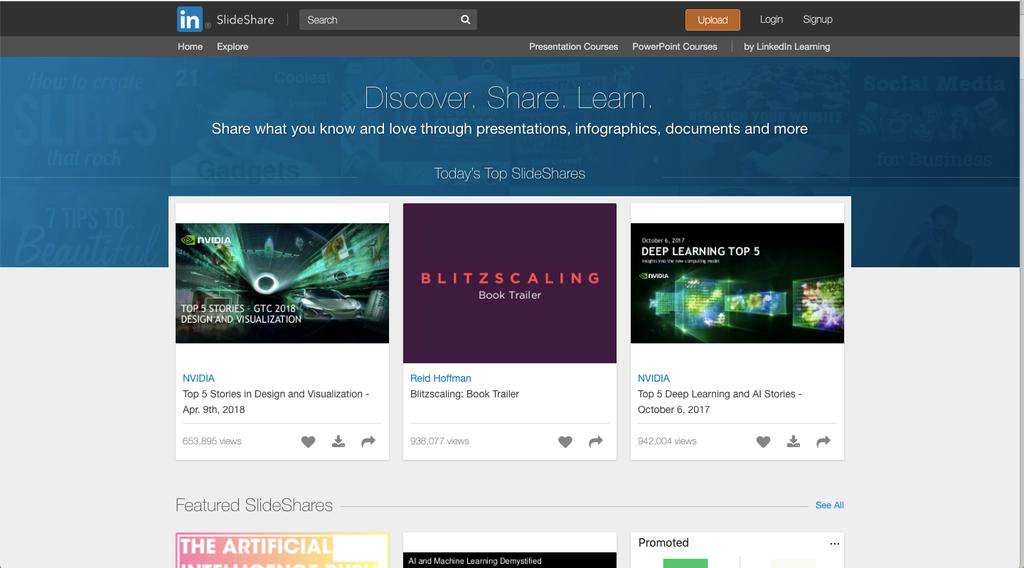Click the 938,077 views count
The height and width of the screenshot is (568, 1024).
[x=440, y=441]
